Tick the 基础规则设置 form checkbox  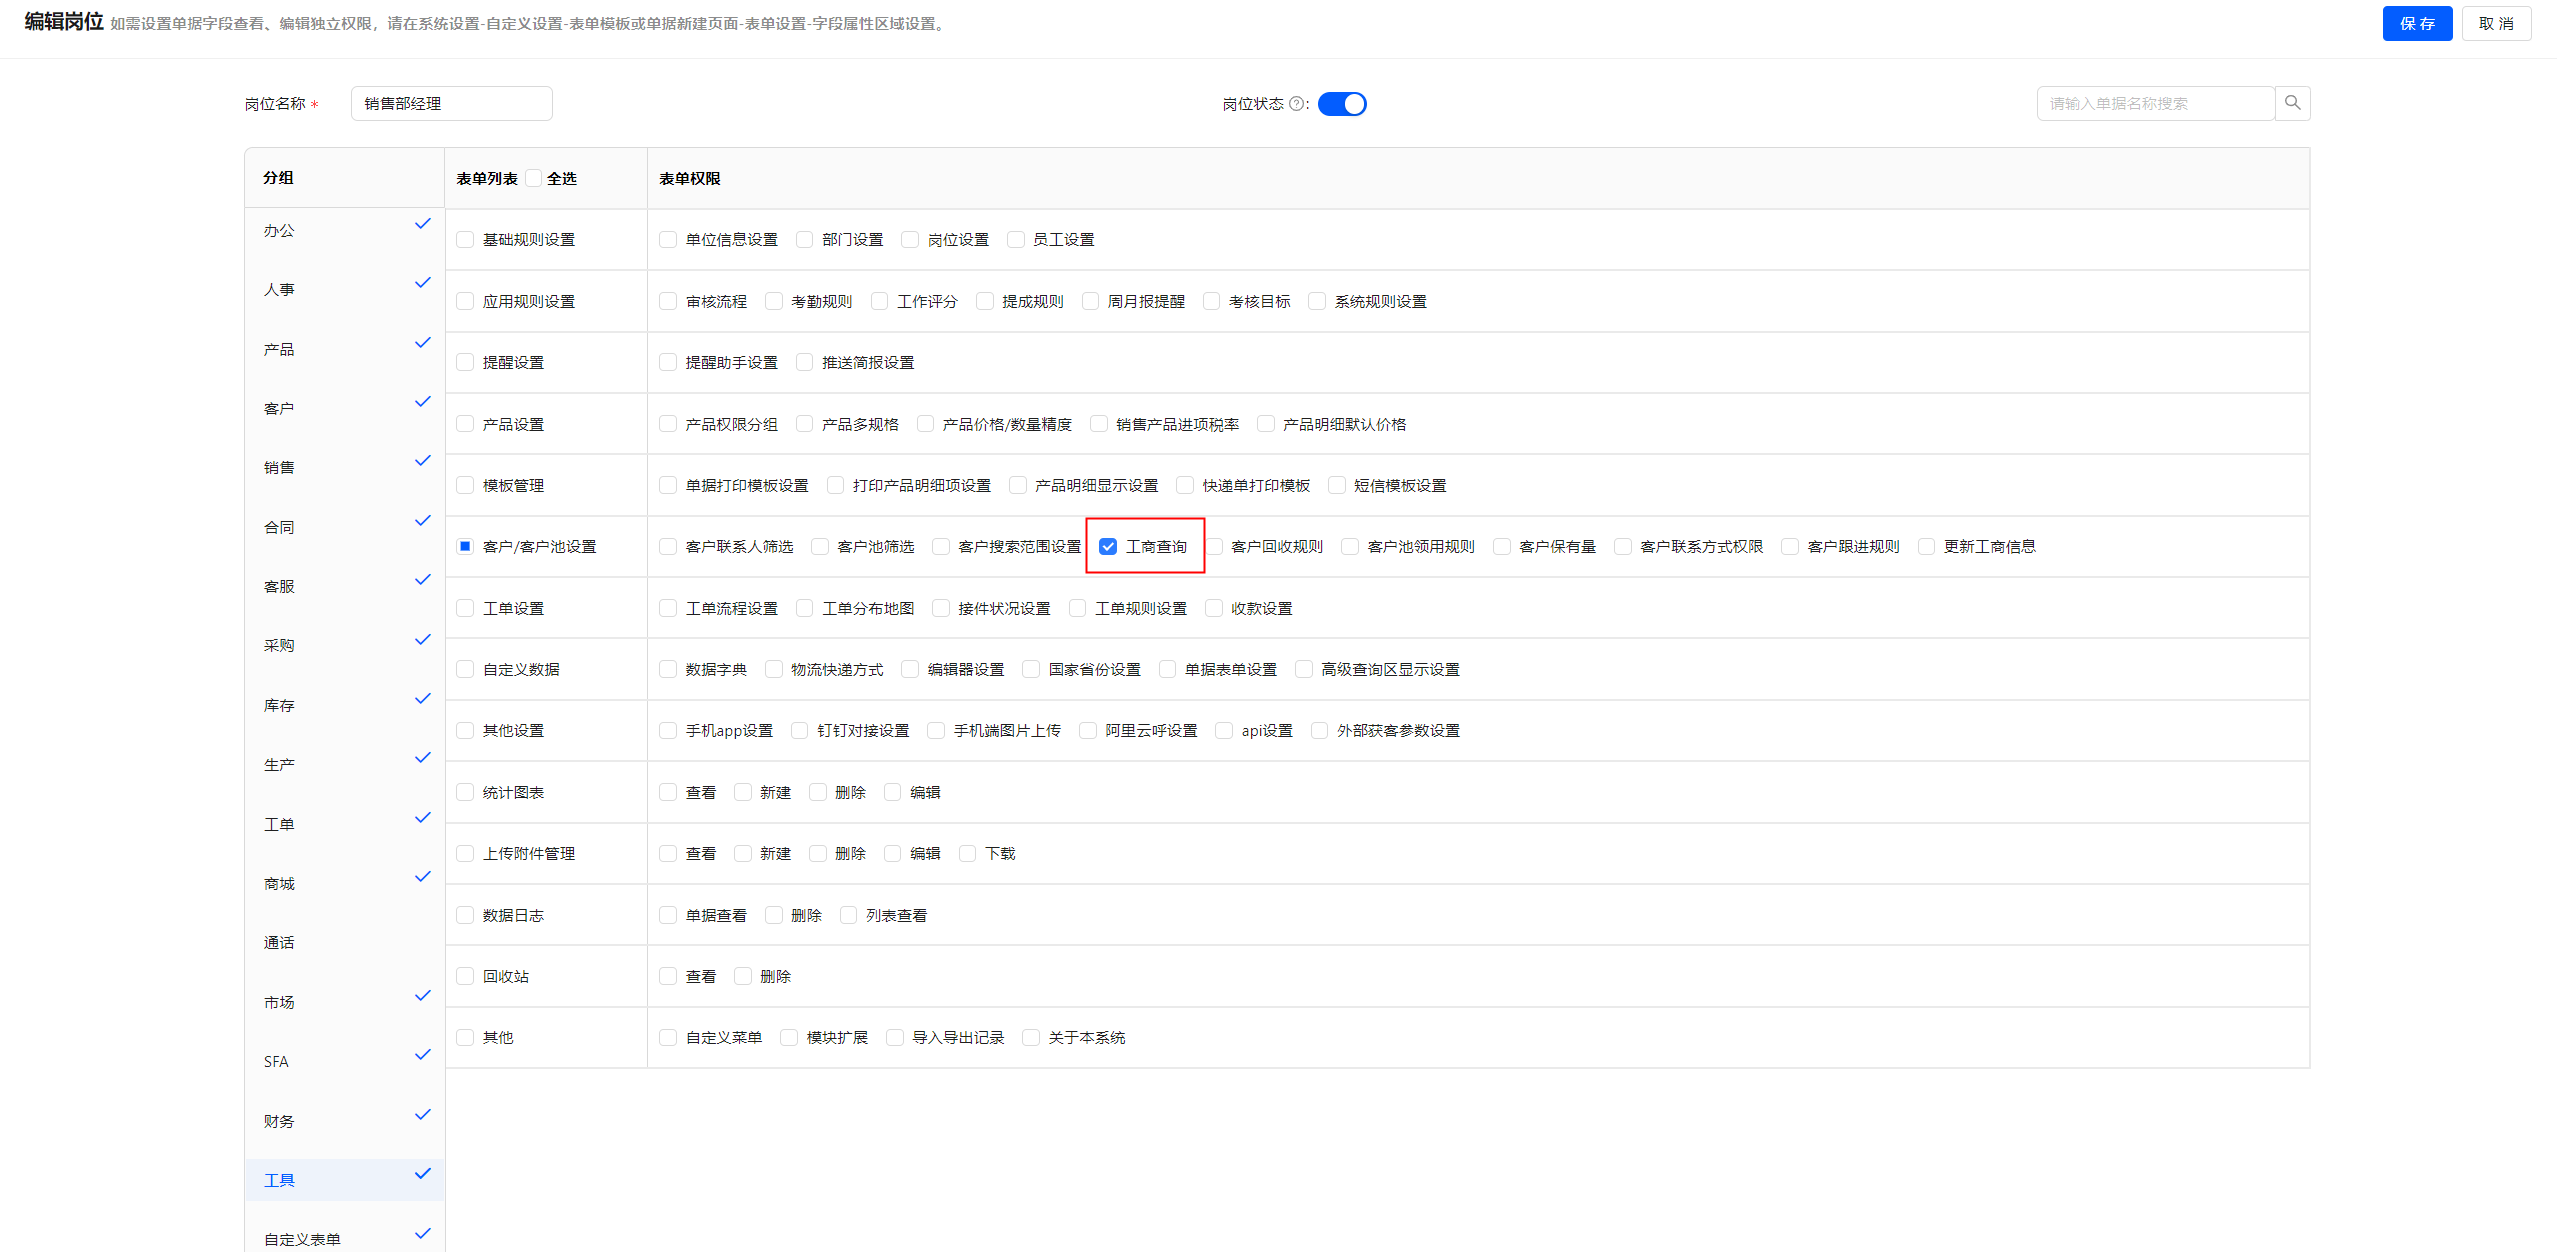point(465,240)
